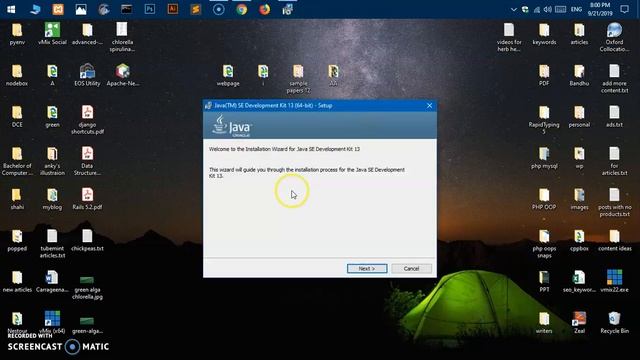Select the Recycle Bin icon
The height and width of the screenshot is (360, 640).
click(614, 322)
